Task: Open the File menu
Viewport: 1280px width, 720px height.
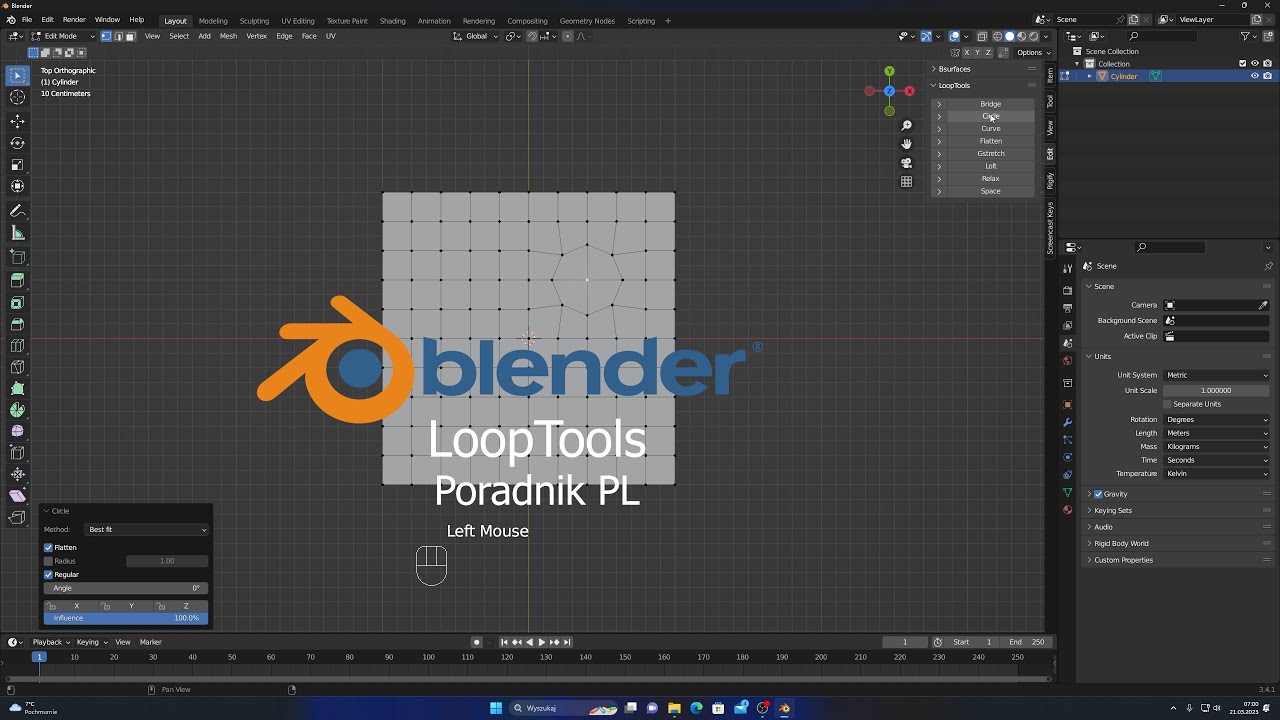Action: tap(27, 20)
